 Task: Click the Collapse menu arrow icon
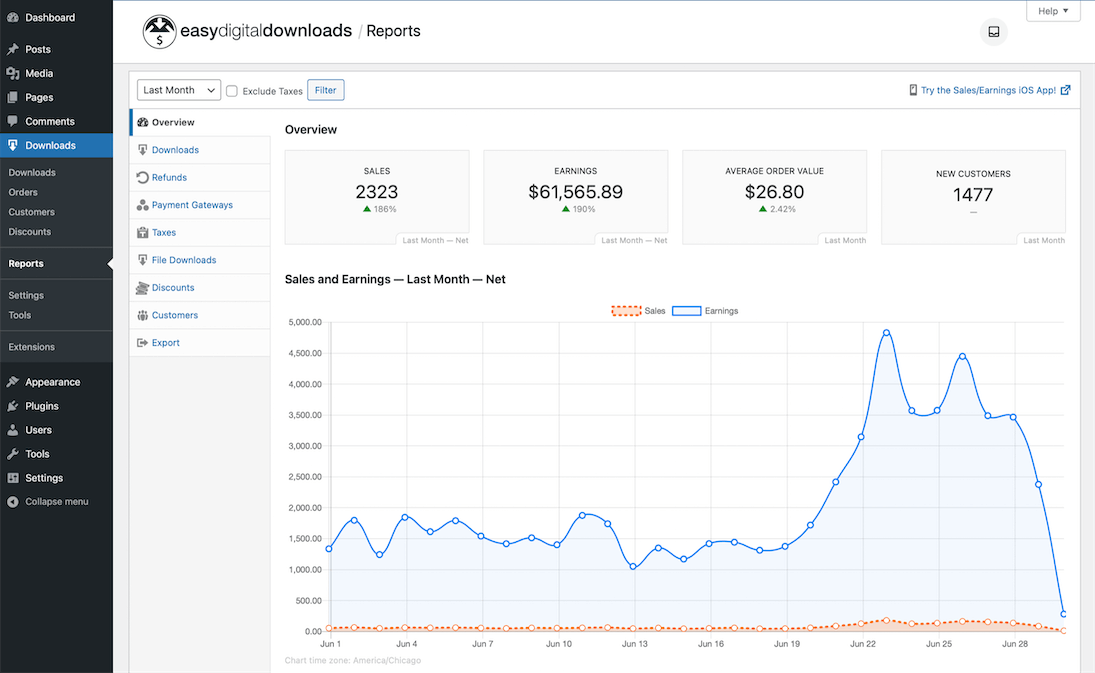click(13, 502)
